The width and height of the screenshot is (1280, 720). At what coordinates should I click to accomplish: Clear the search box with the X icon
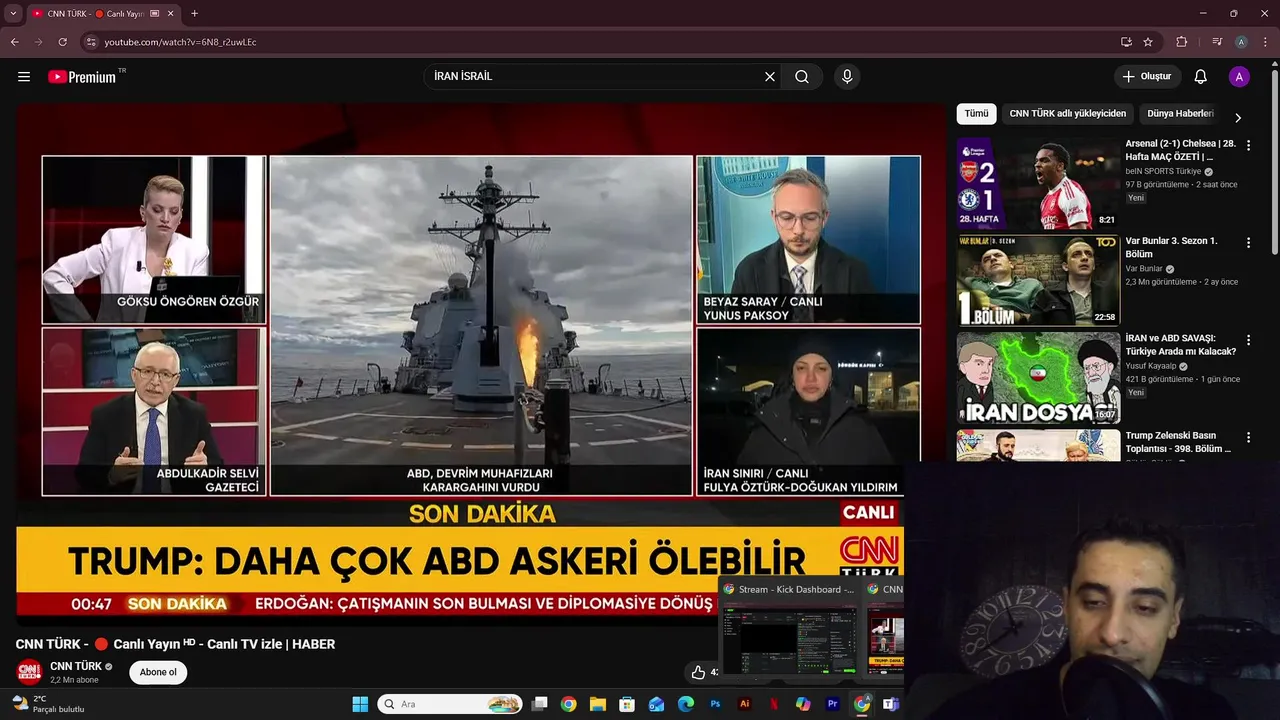point(770,77)
